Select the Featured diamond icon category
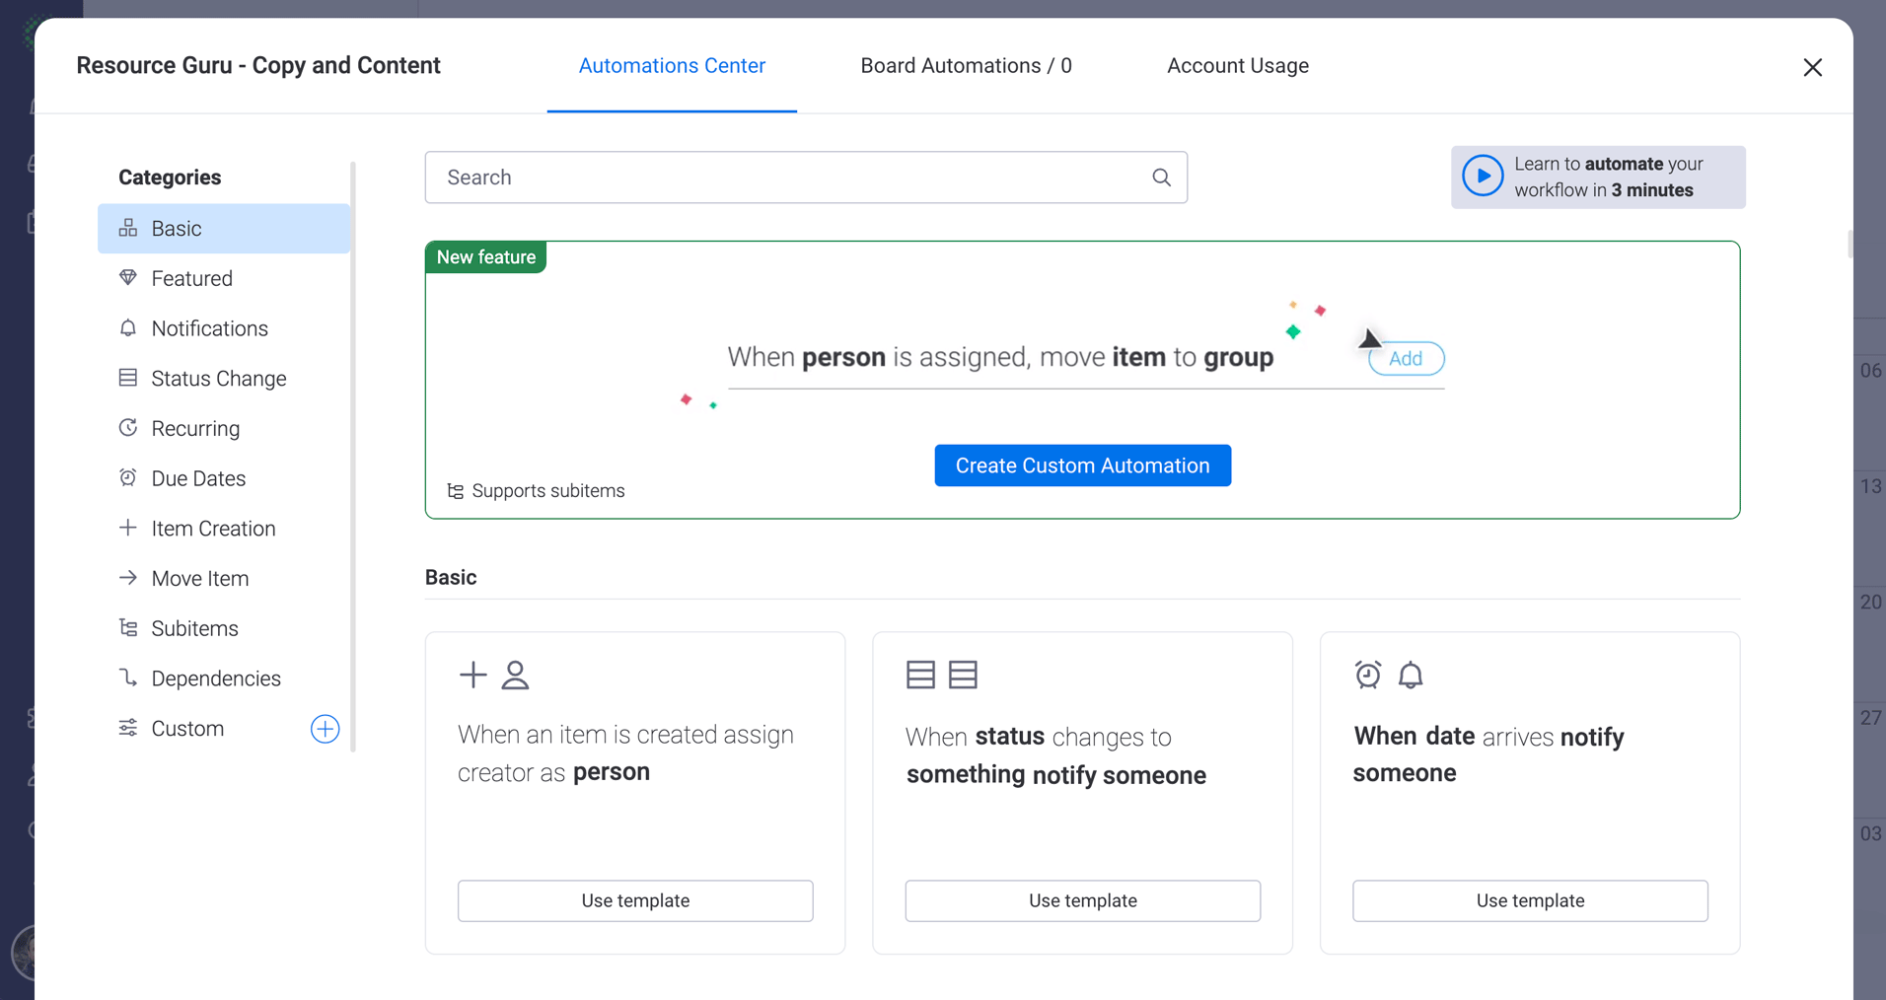 tap(128, 278)
